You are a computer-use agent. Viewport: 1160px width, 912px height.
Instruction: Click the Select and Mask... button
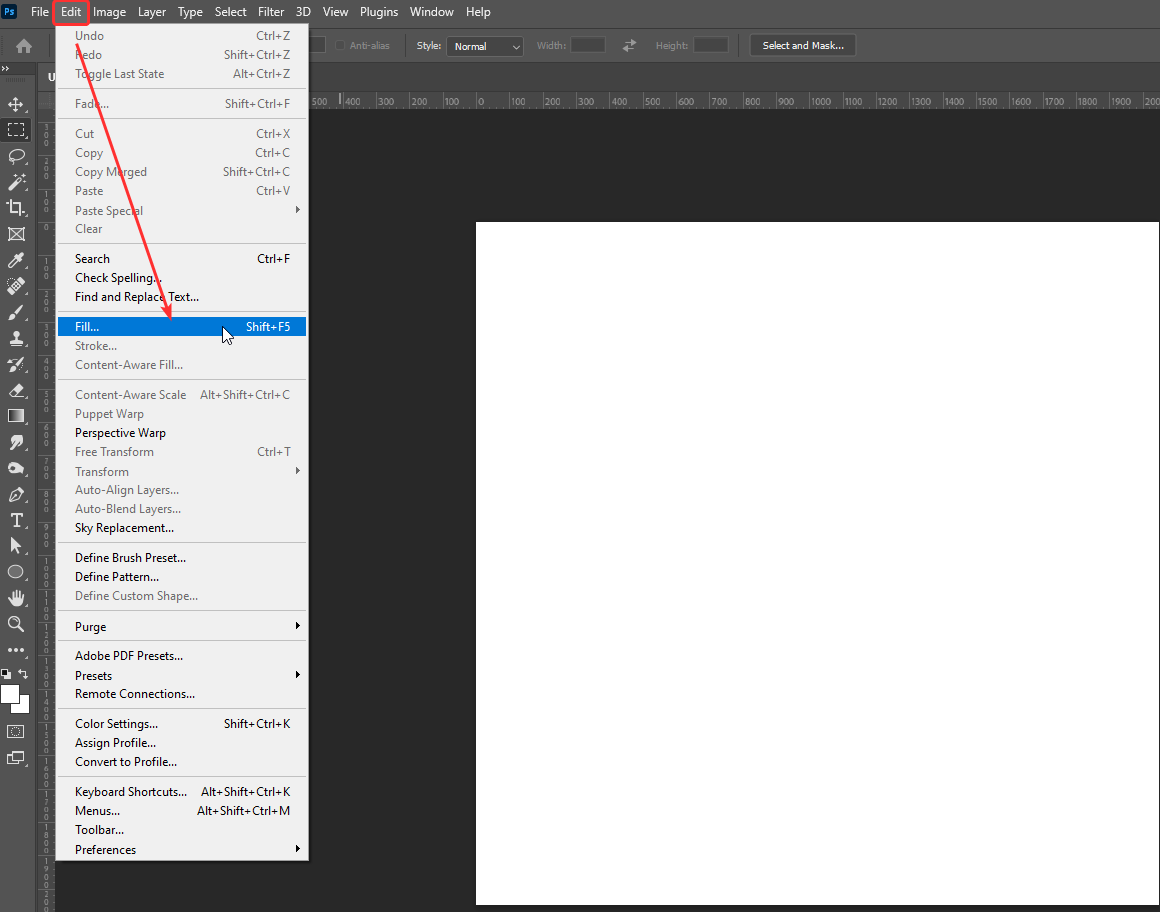(803, 46)
